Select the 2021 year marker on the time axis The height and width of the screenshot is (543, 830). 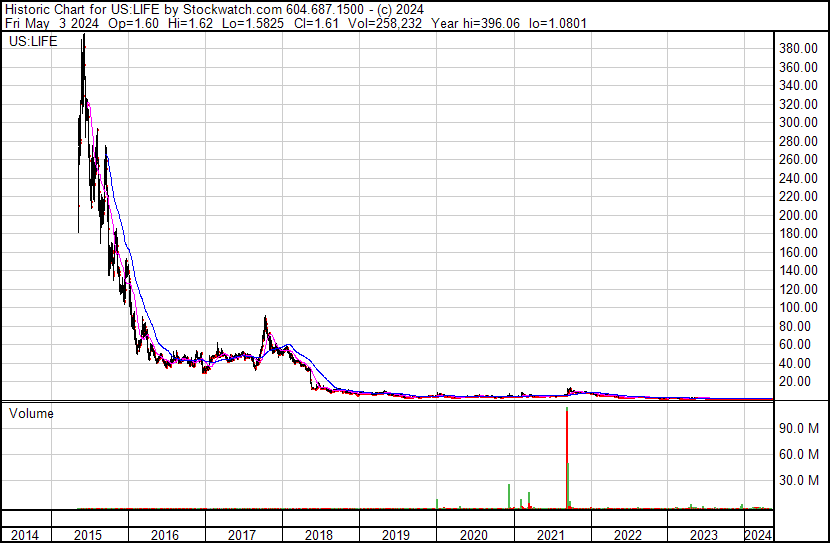click(x=550, y=535)
